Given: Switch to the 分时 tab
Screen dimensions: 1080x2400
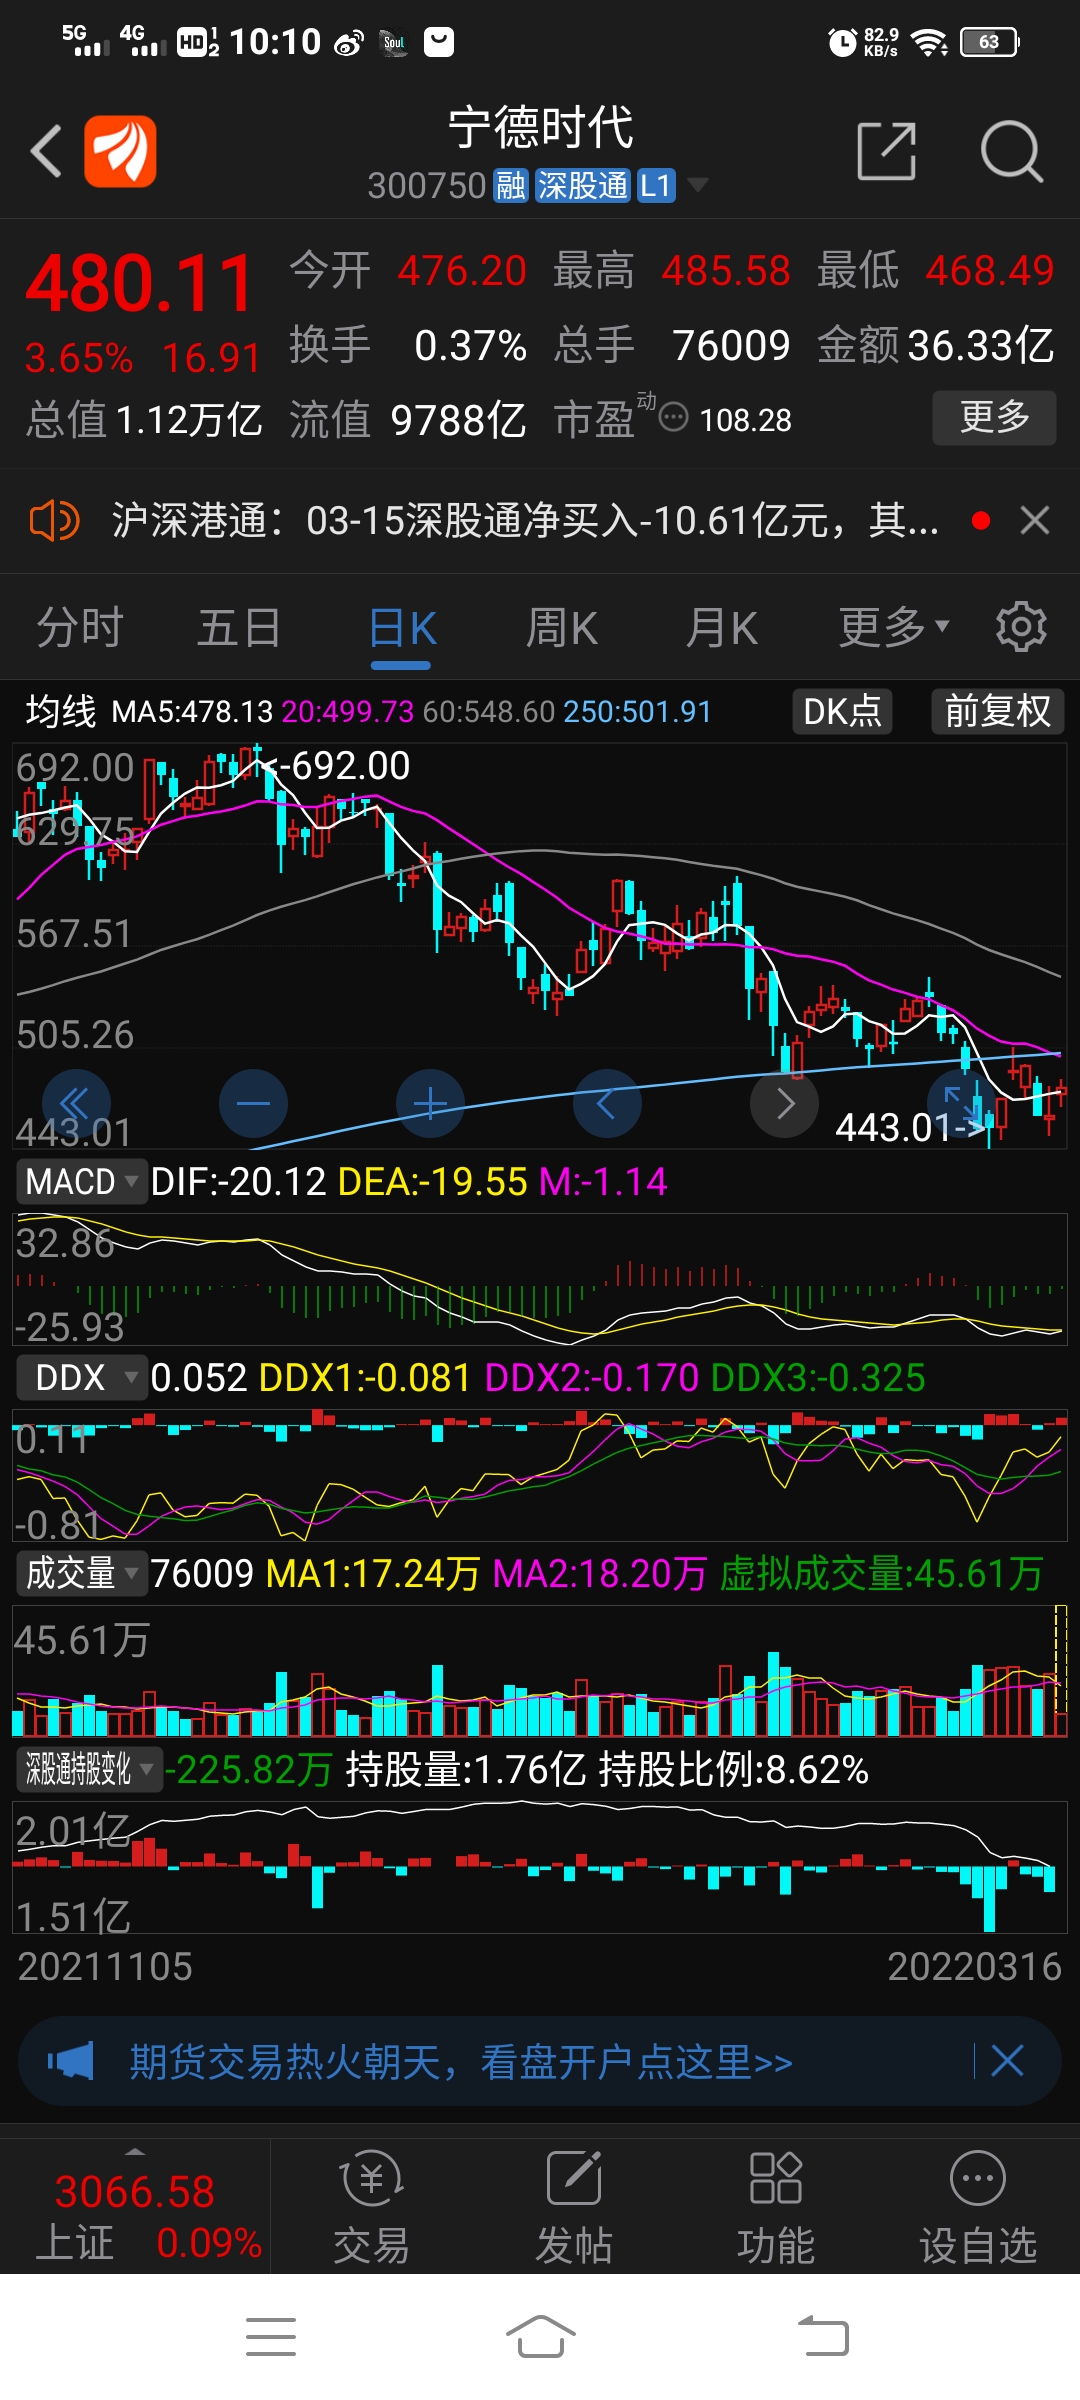Looking at the screenshot, I should click(80, 628).
